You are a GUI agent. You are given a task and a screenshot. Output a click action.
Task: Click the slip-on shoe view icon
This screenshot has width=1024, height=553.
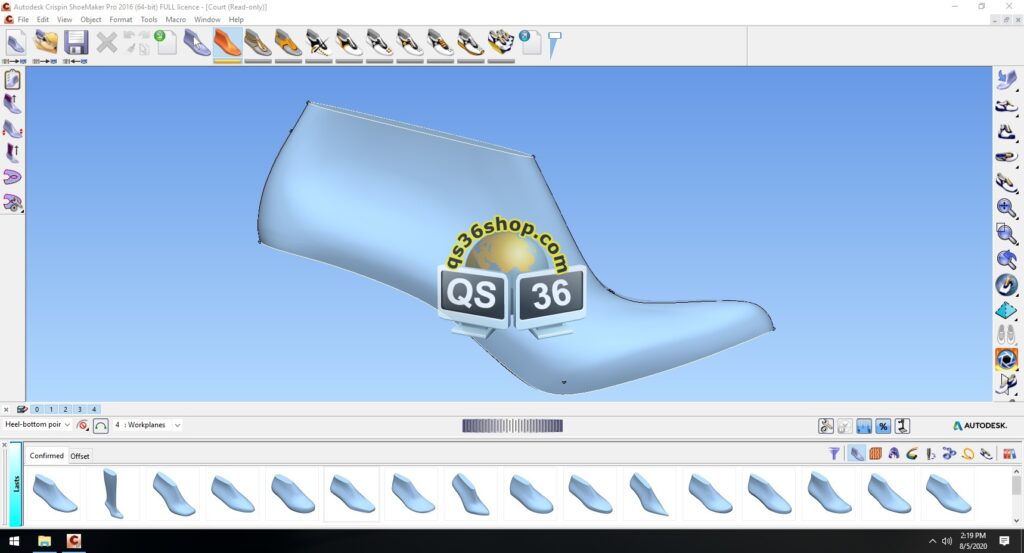point(1006,157)
